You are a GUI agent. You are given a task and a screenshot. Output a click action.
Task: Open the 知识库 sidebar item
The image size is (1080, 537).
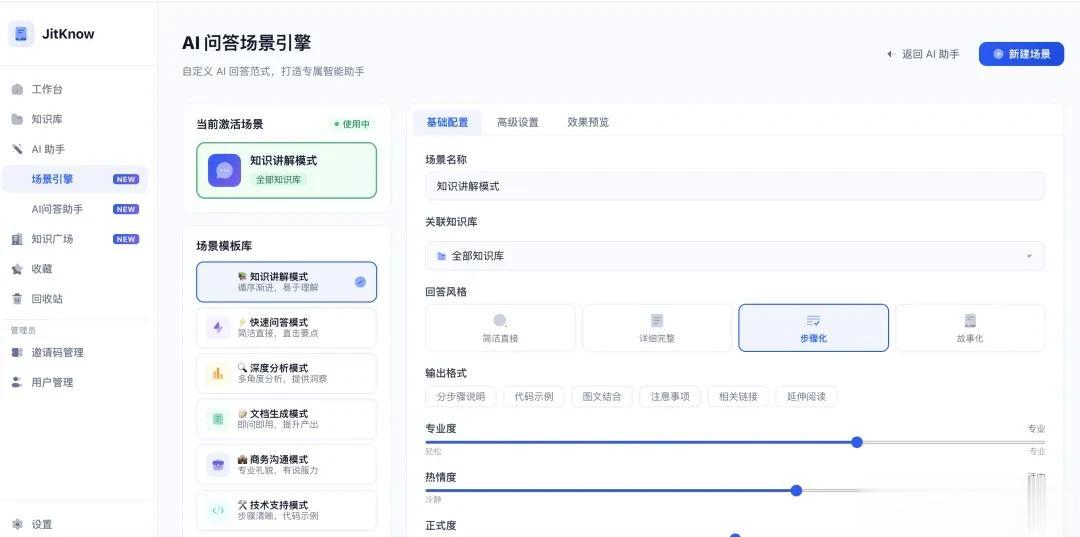pyautogui.click(x=46, y=119)
